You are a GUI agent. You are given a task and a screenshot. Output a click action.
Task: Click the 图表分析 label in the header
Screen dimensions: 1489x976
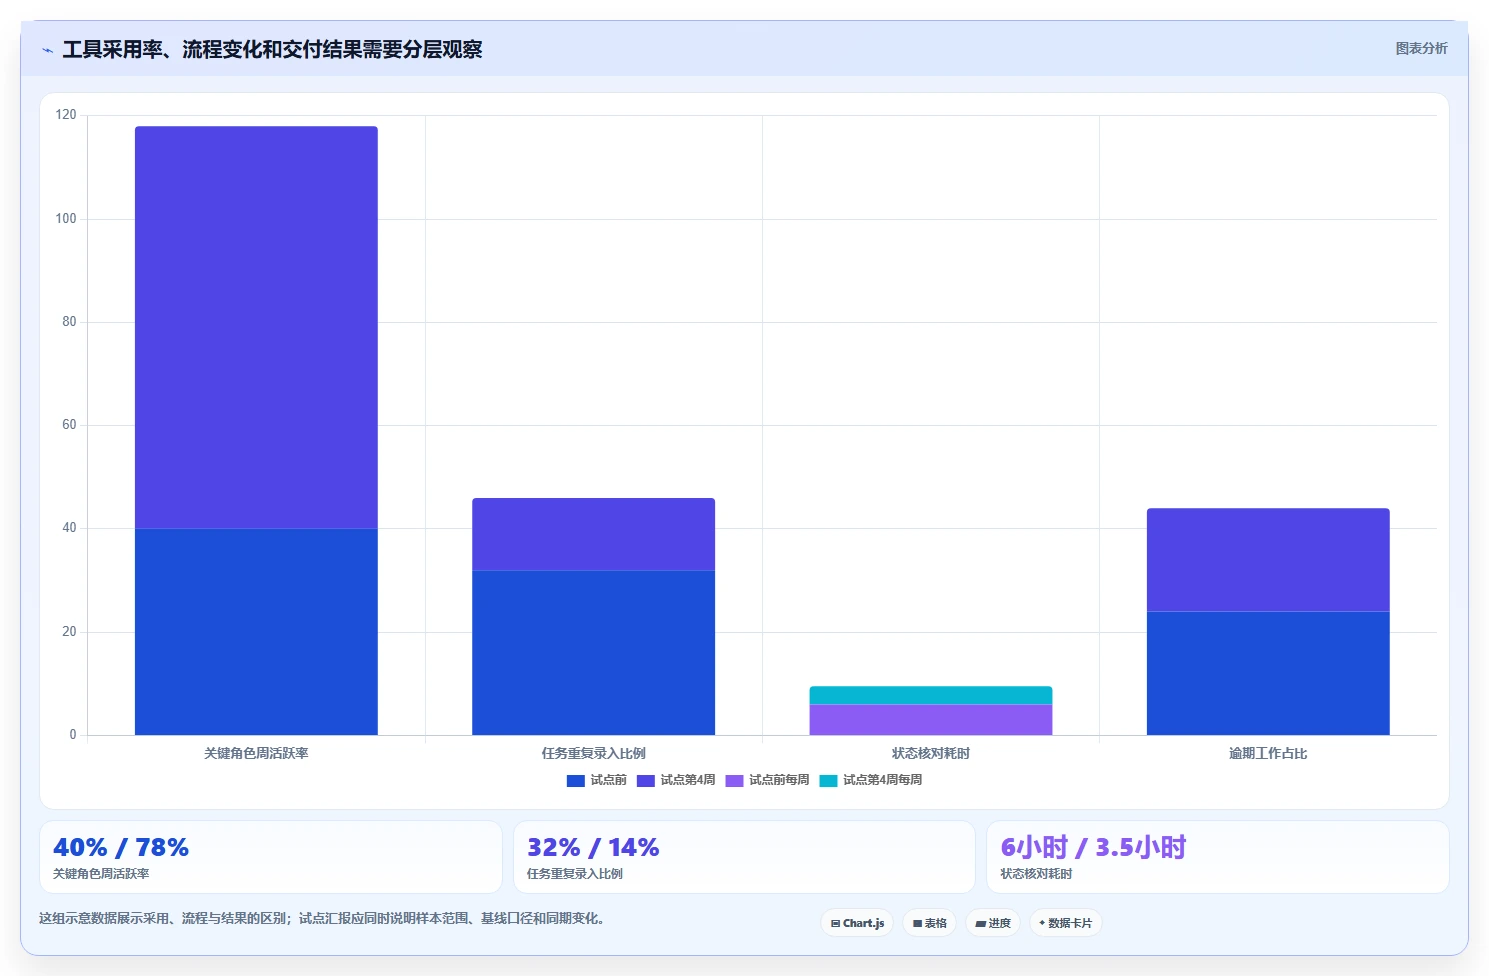(x=1421, y=48)
